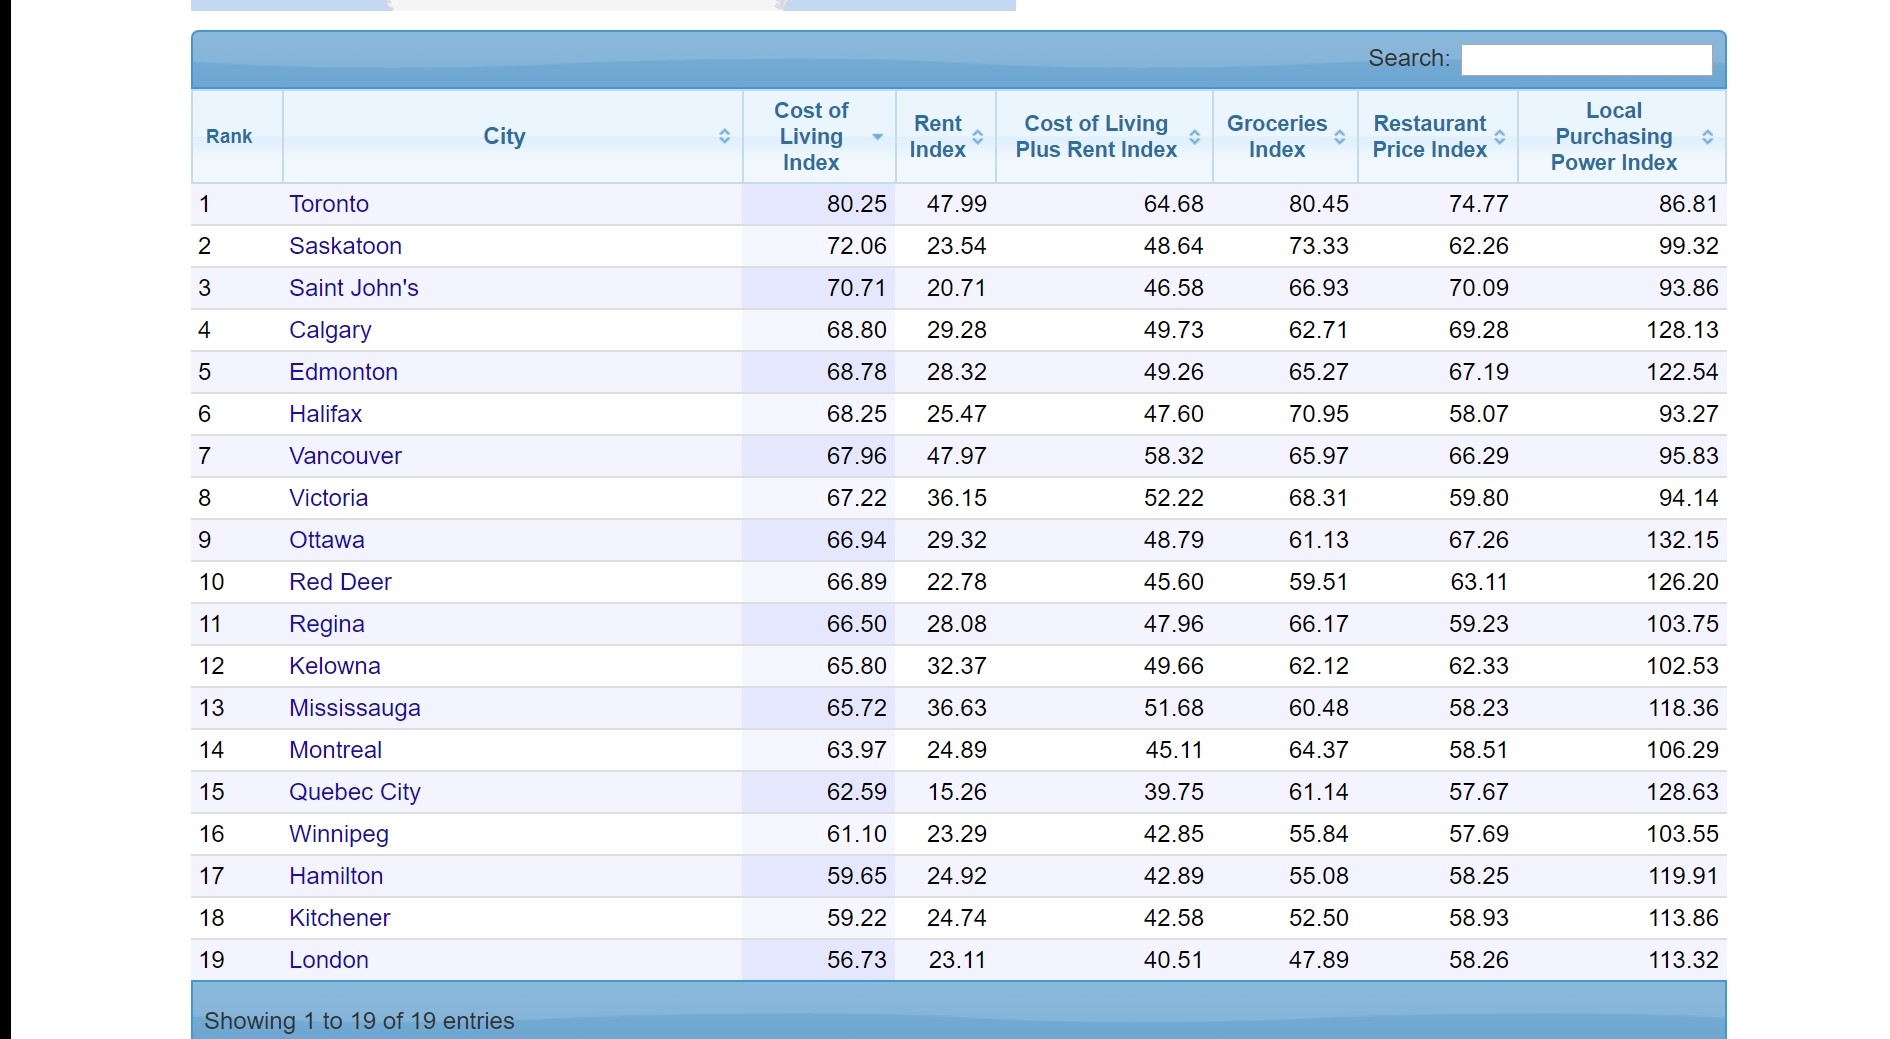Select Kitchener's groceries index 52.50

1319,918
